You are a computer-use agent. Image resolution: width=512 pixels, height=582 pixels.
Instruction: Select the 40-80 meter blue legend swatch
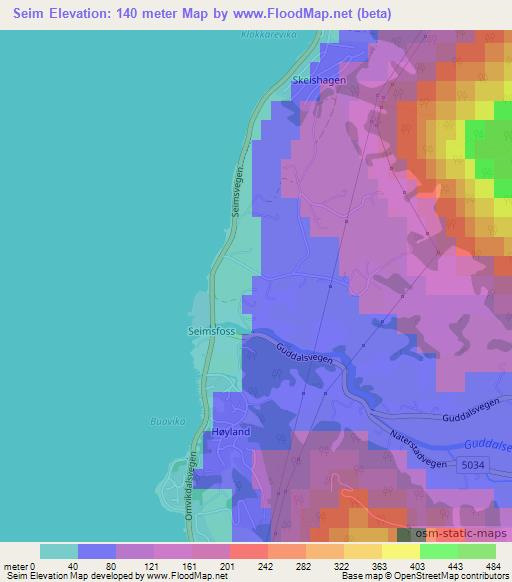97,552
